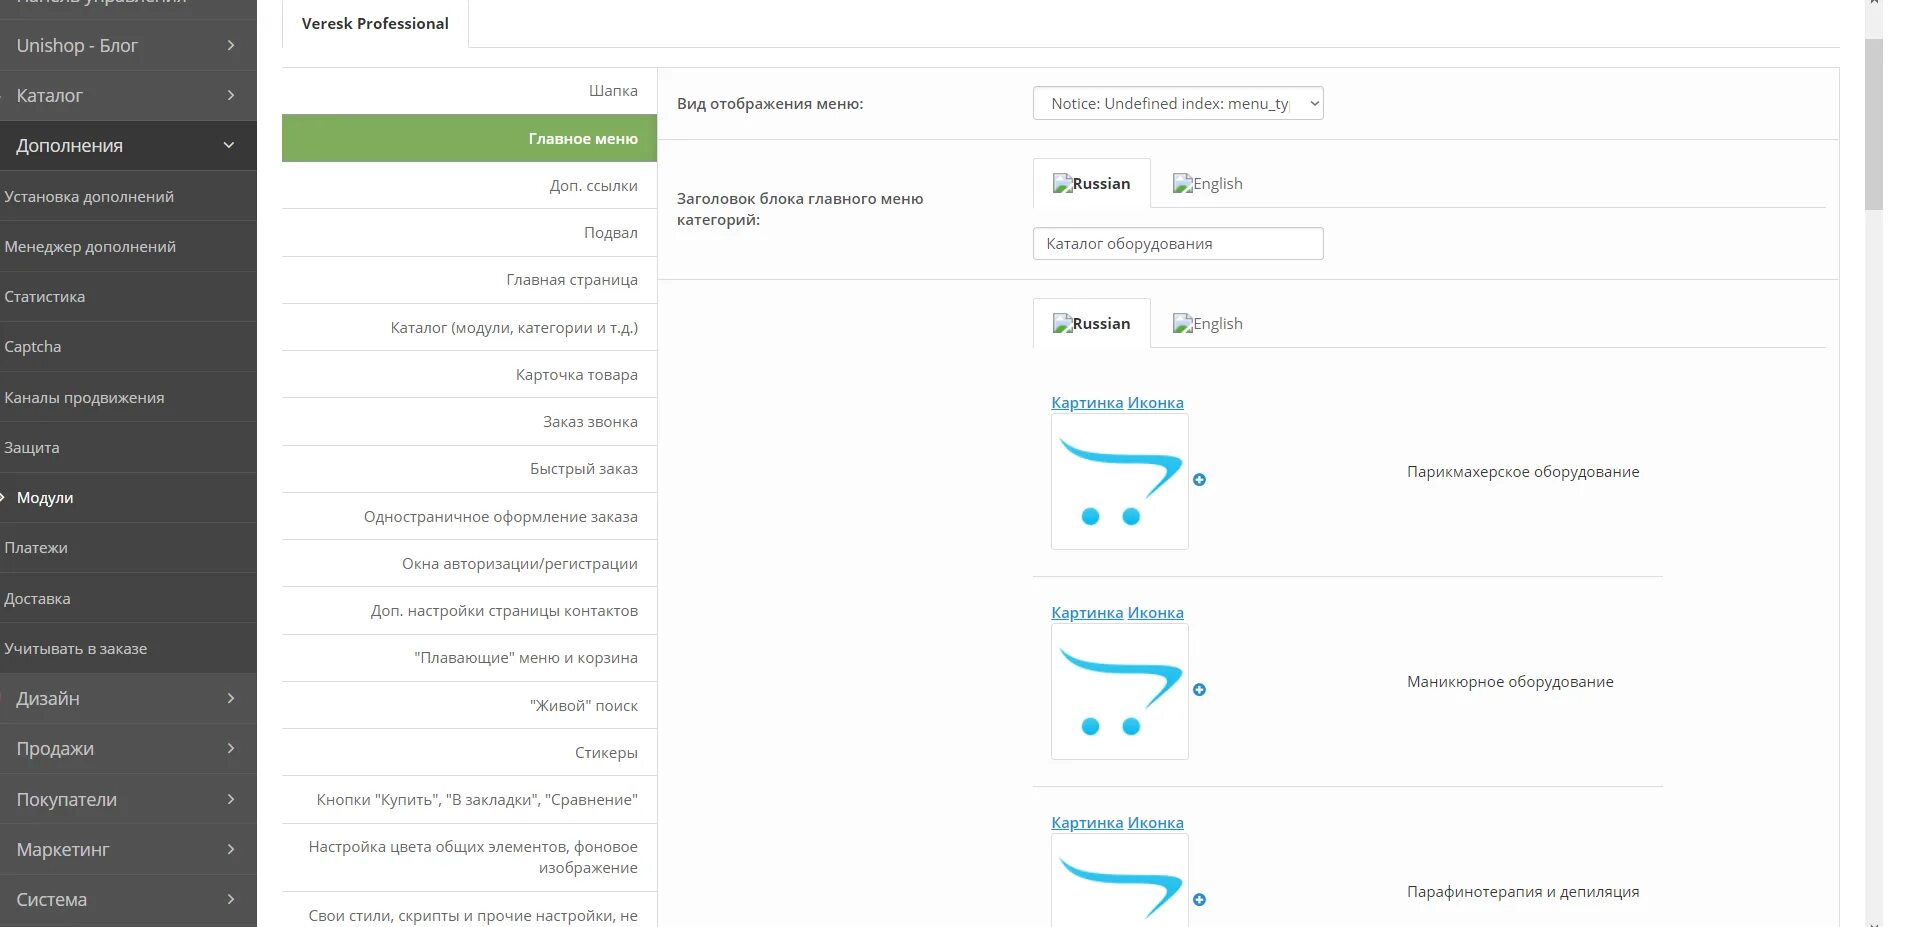Select the cart thumbnail for Парикмахерское оборудование
This screenshot has height=927, width=1920.
[1120, 481]
